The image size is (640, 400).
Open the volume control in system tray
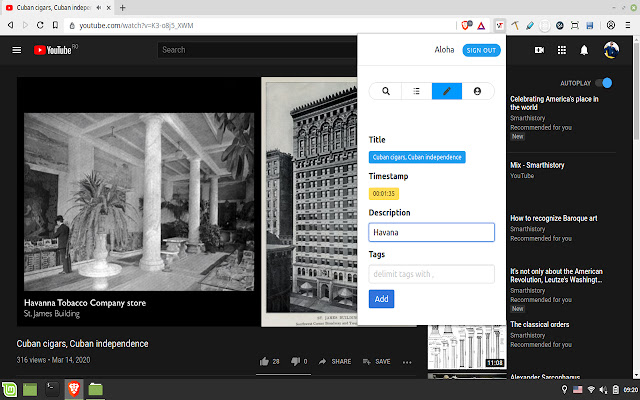pos(603,390)
